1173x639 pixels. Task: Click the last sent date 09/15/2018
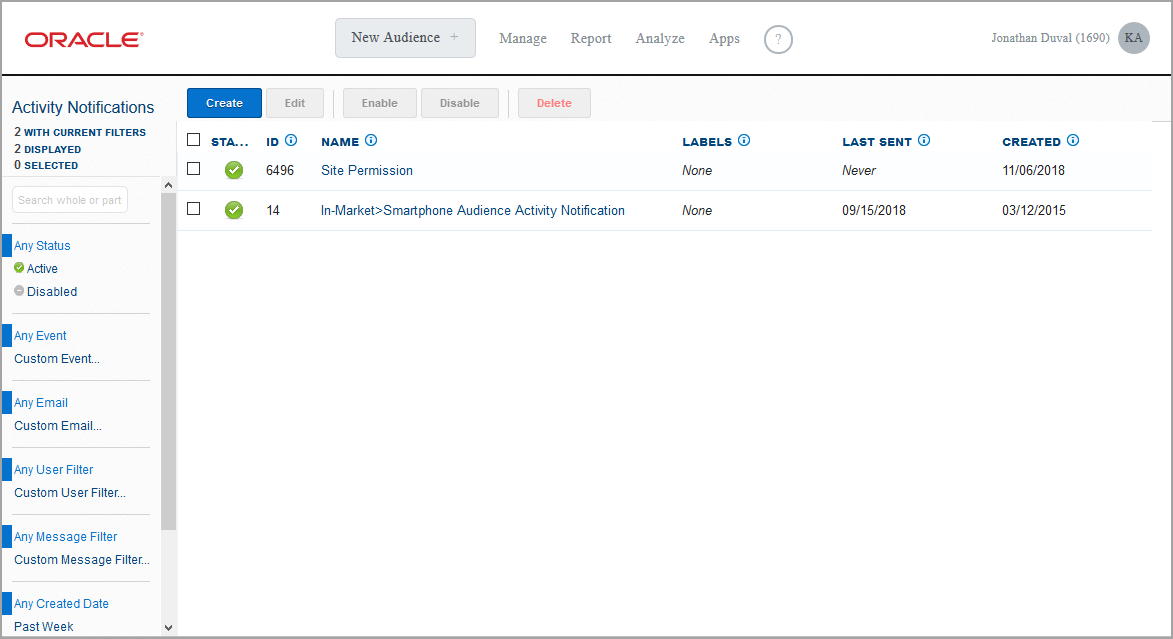(x=874, y=211)
